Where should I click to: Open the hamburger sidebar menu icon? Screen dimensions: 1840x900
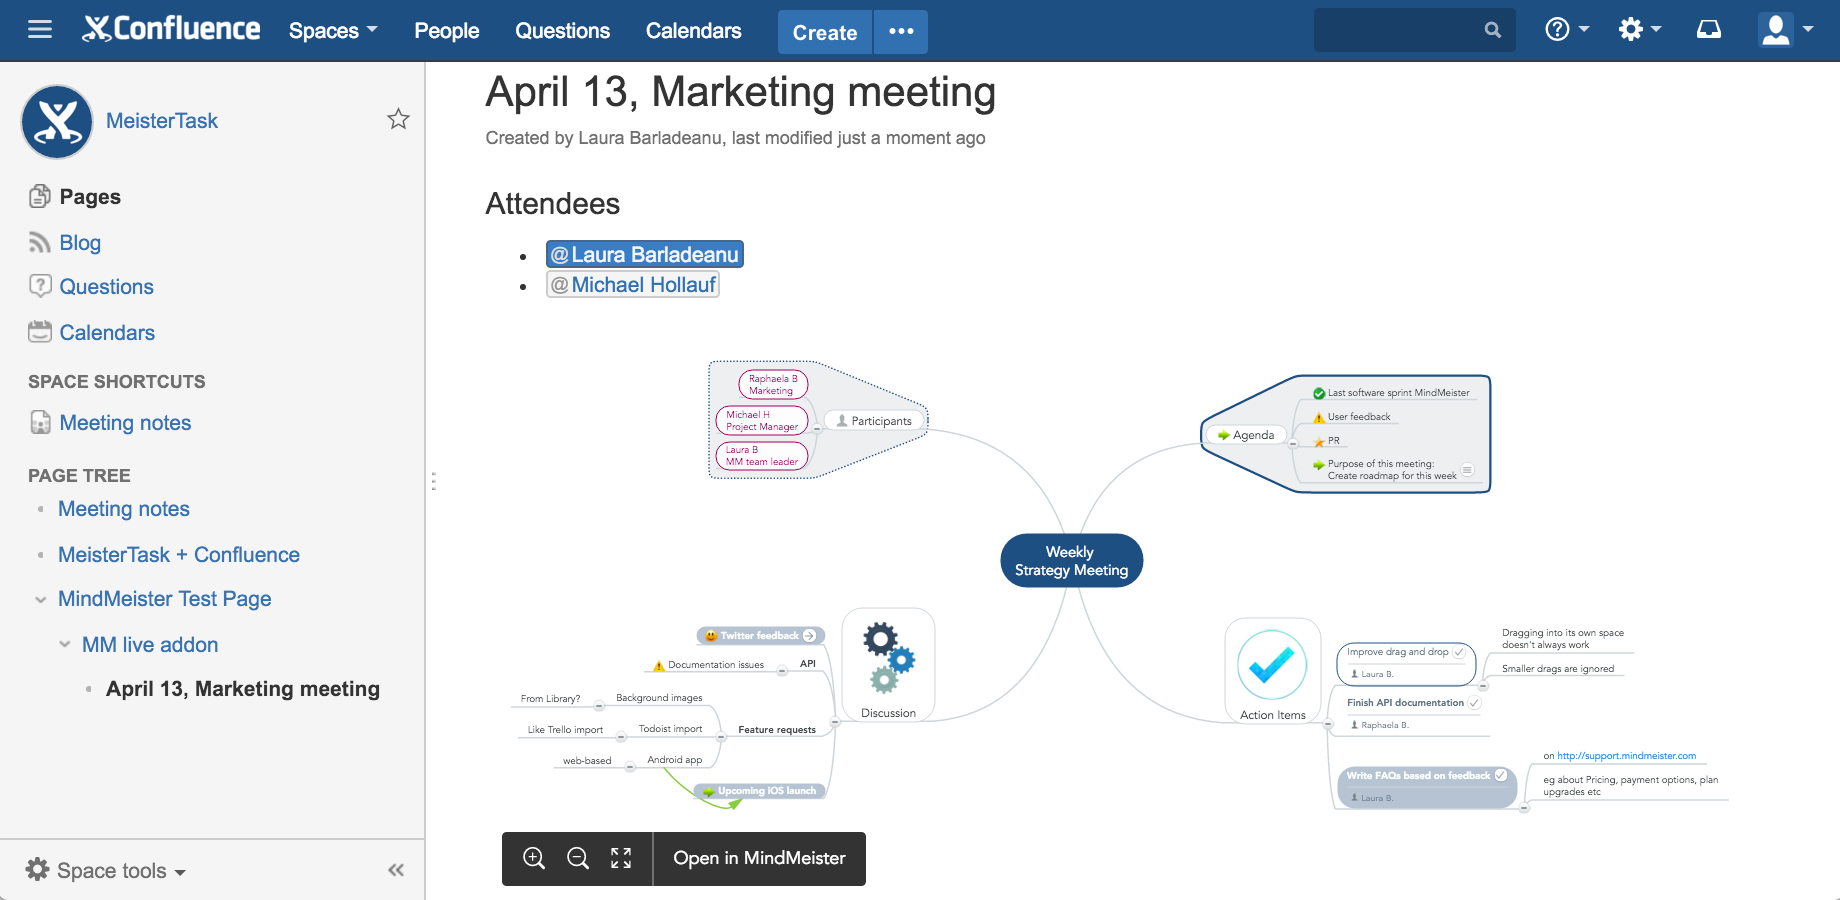click(40, 30)
